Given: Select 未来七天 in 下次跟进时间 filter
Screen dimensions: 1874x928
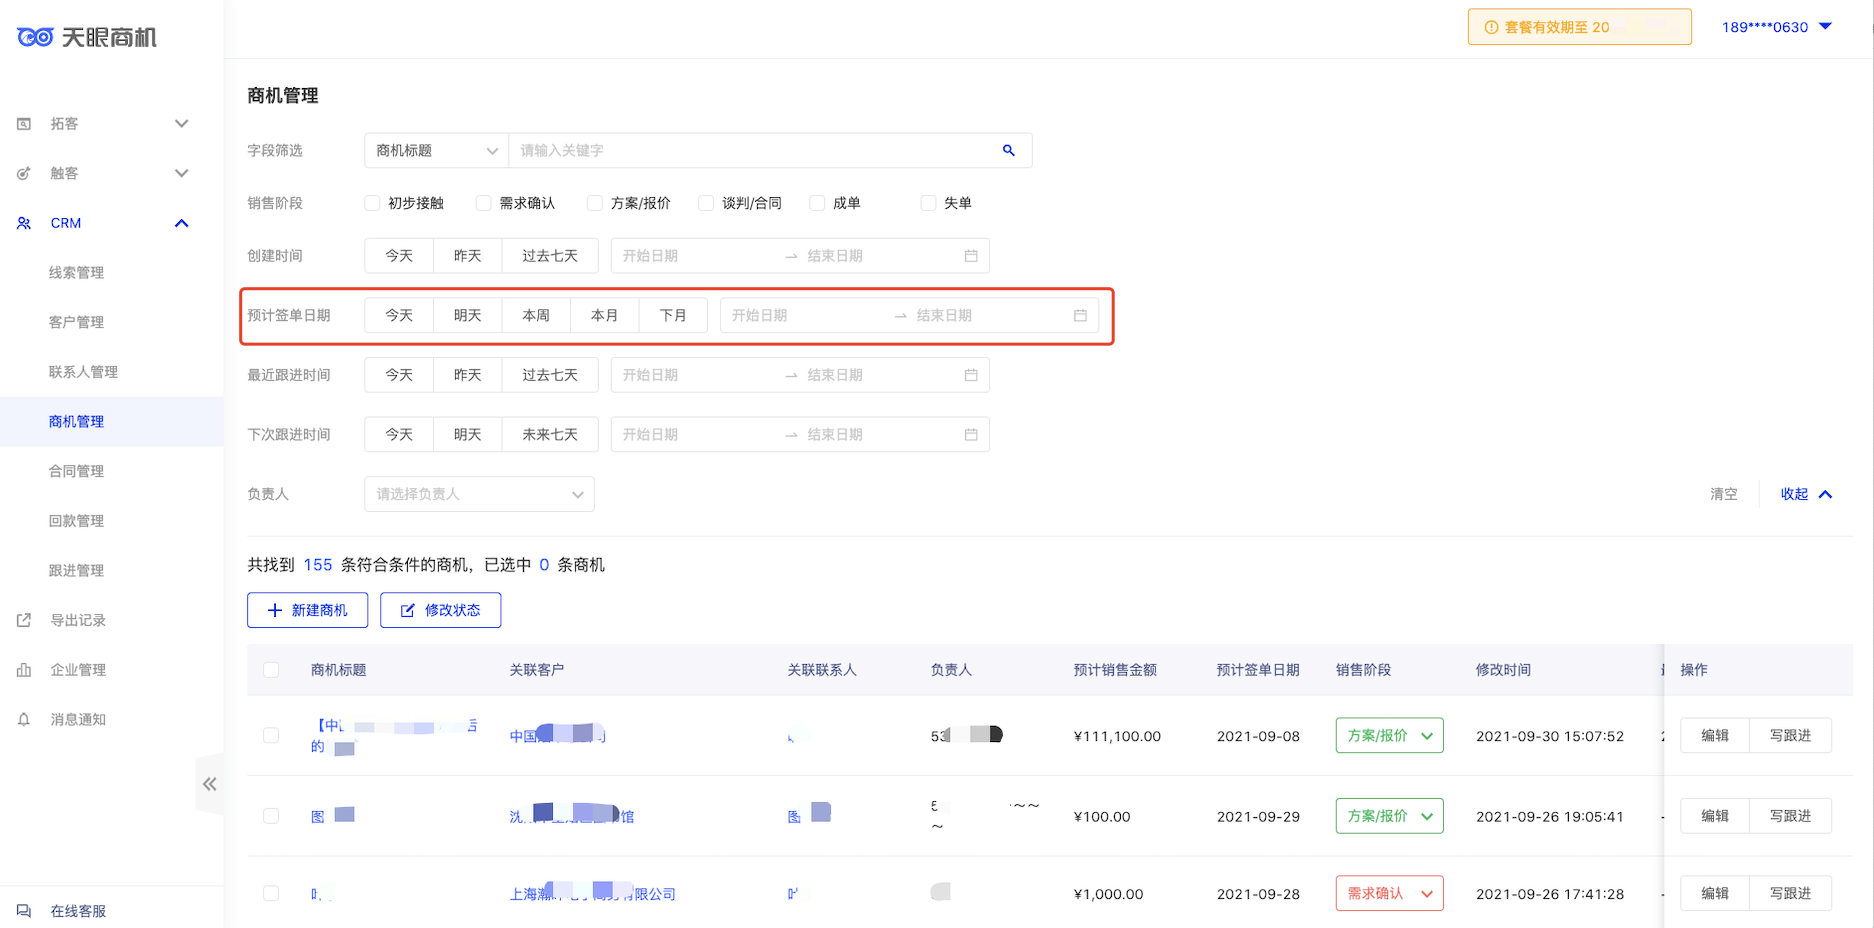Looking at the screenshot, I should tap(550, 434).
